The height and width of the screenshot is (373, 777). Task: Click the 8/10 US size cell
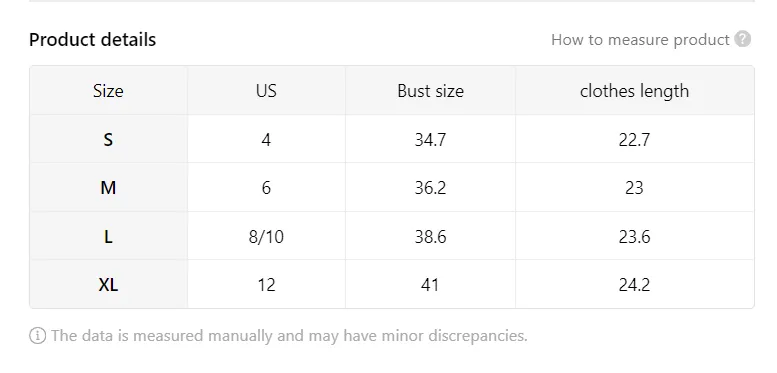pyautogui.click(x=266, y=236)
